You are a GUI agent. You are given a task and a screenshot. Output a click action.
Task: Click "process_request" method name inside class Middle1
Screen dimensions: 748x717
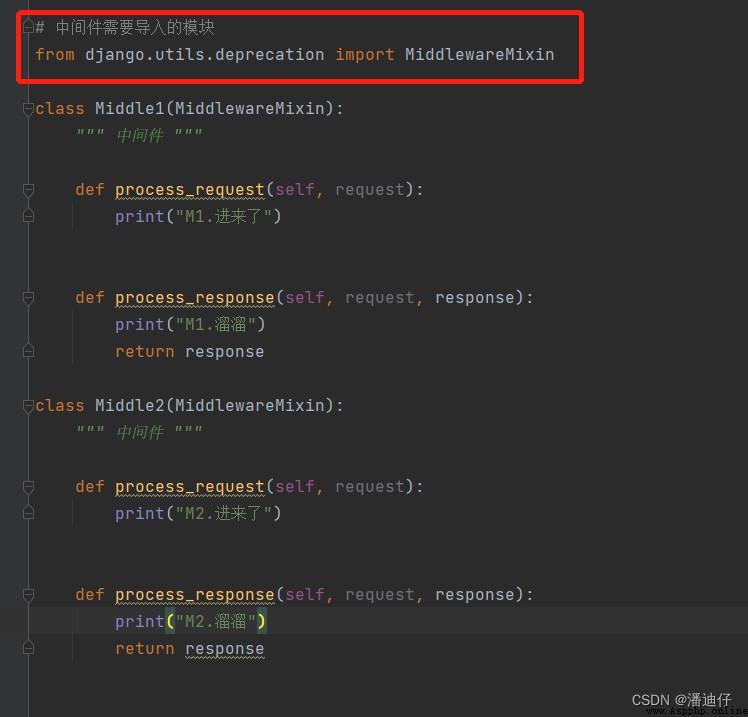click(x=190, y=190)
